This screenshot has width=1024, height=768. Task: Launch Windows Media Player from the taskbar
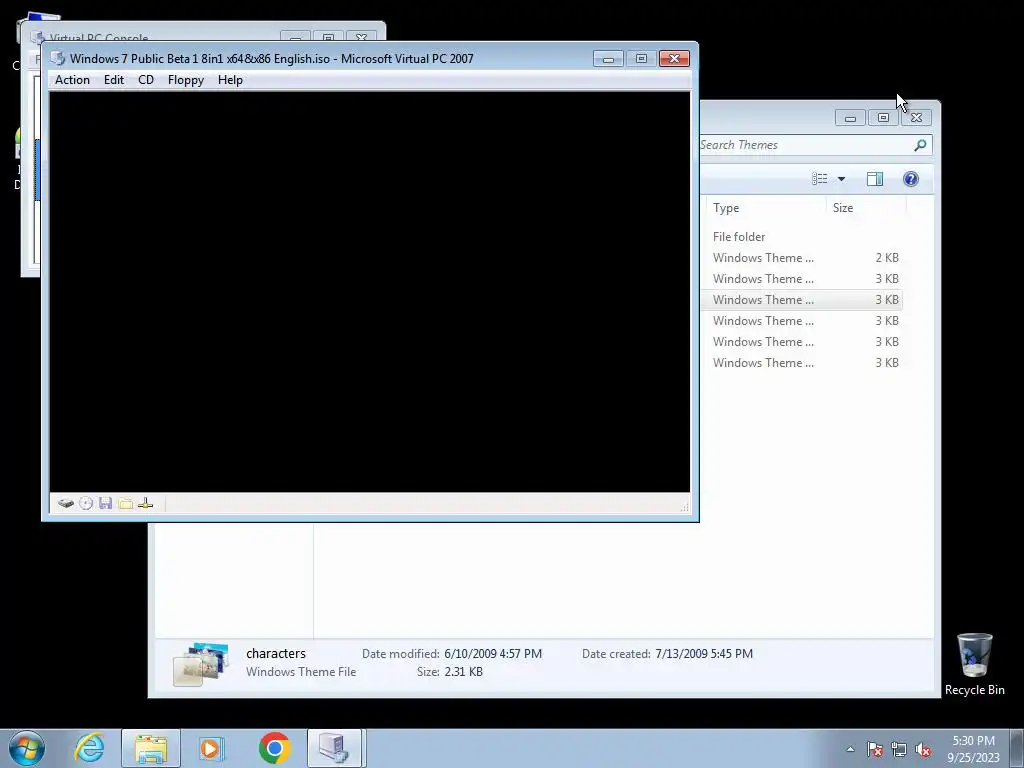pyautogui.click(x=212, y=748)
